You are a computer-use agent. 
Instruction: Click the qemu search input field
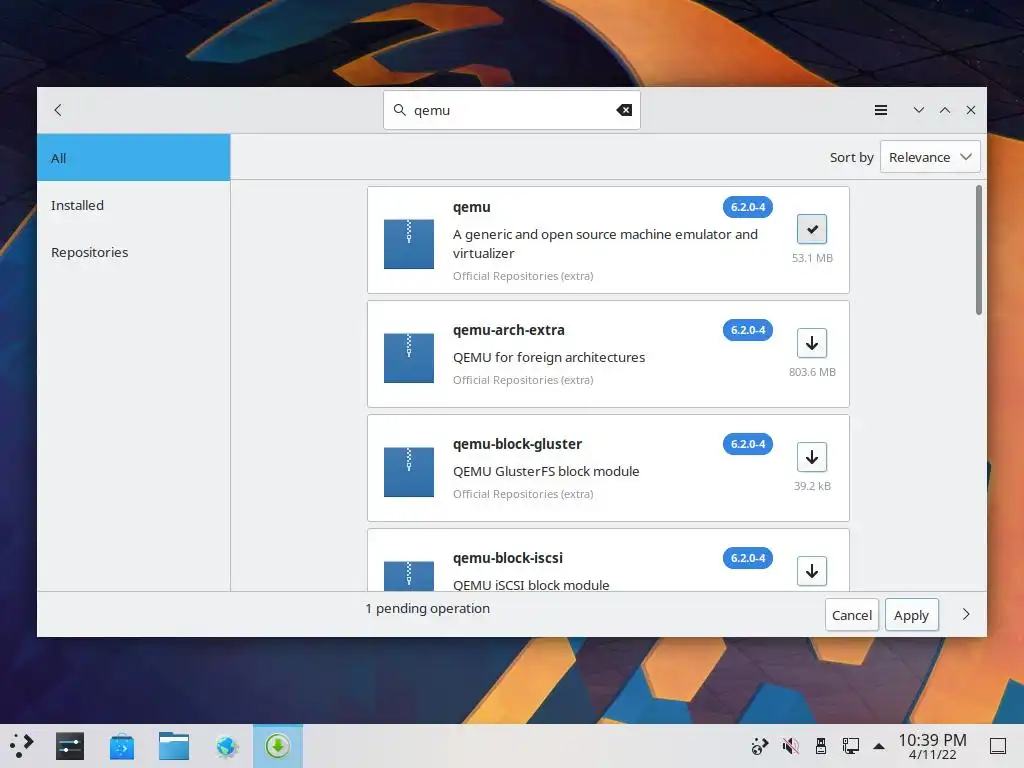click(x=511, y=110)
